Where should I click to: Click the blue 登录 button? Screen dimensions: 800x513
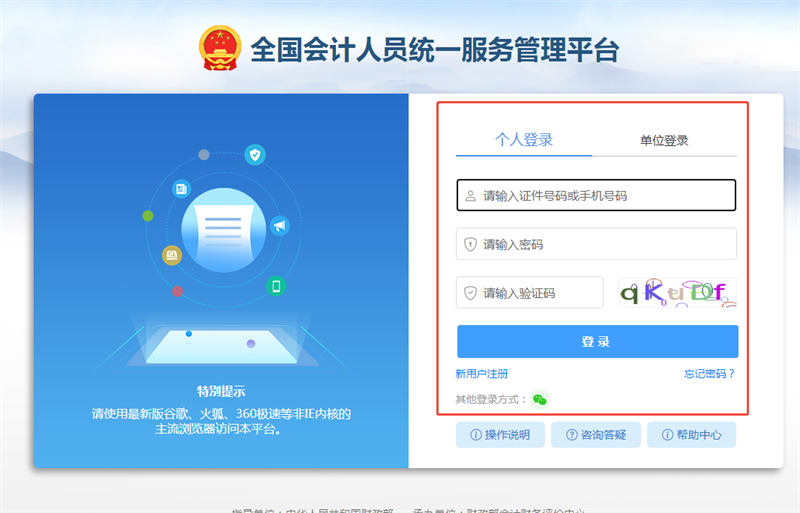click(x=597, y=341)
